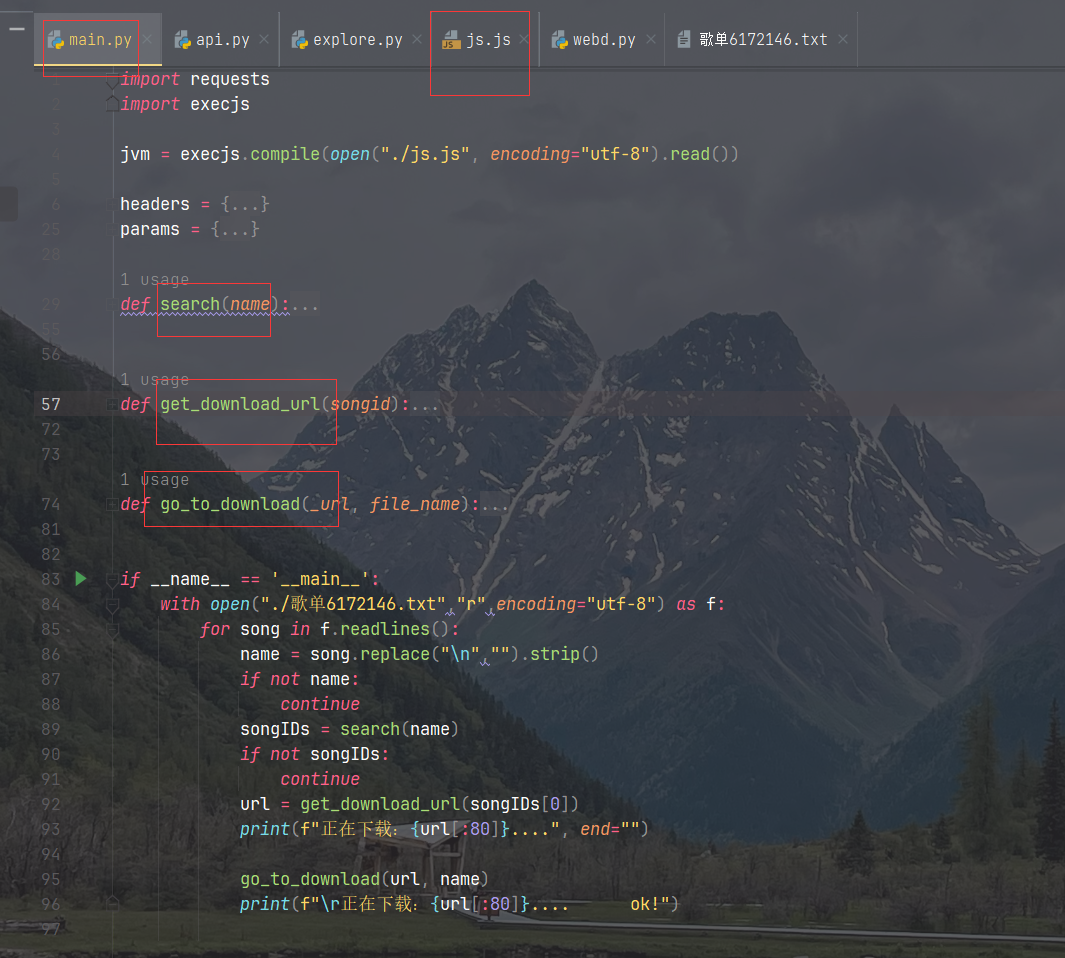This screenshot has height=958, width=1065.
Task: Click the search function name in its definition
Action: pyautogui.click(x=190, y=304)
